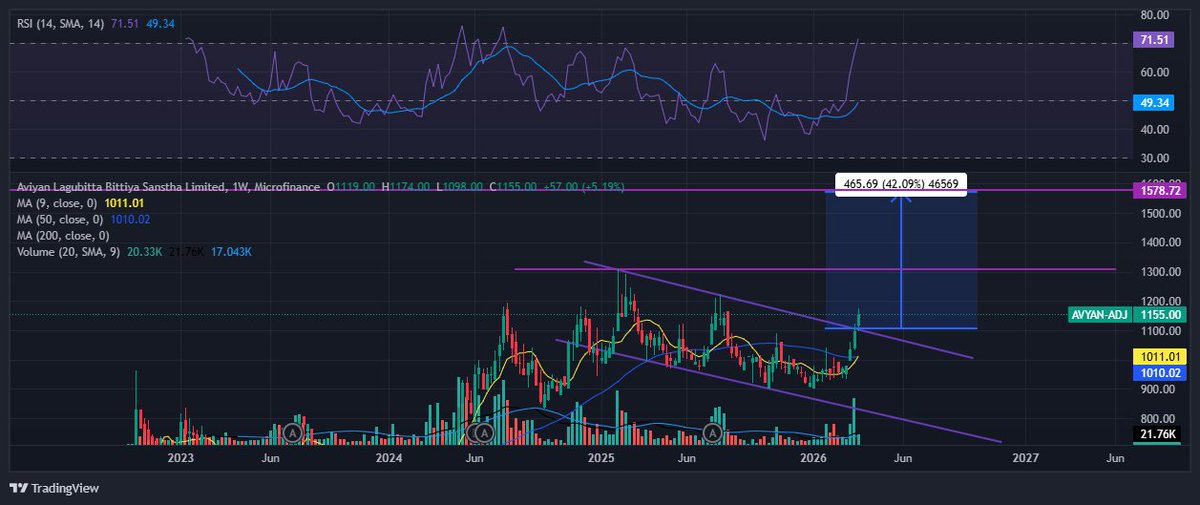The image size is (1200, 505).
Task: Click the Jun label between 2026 and 2027
Action: [x=903, y=457]
